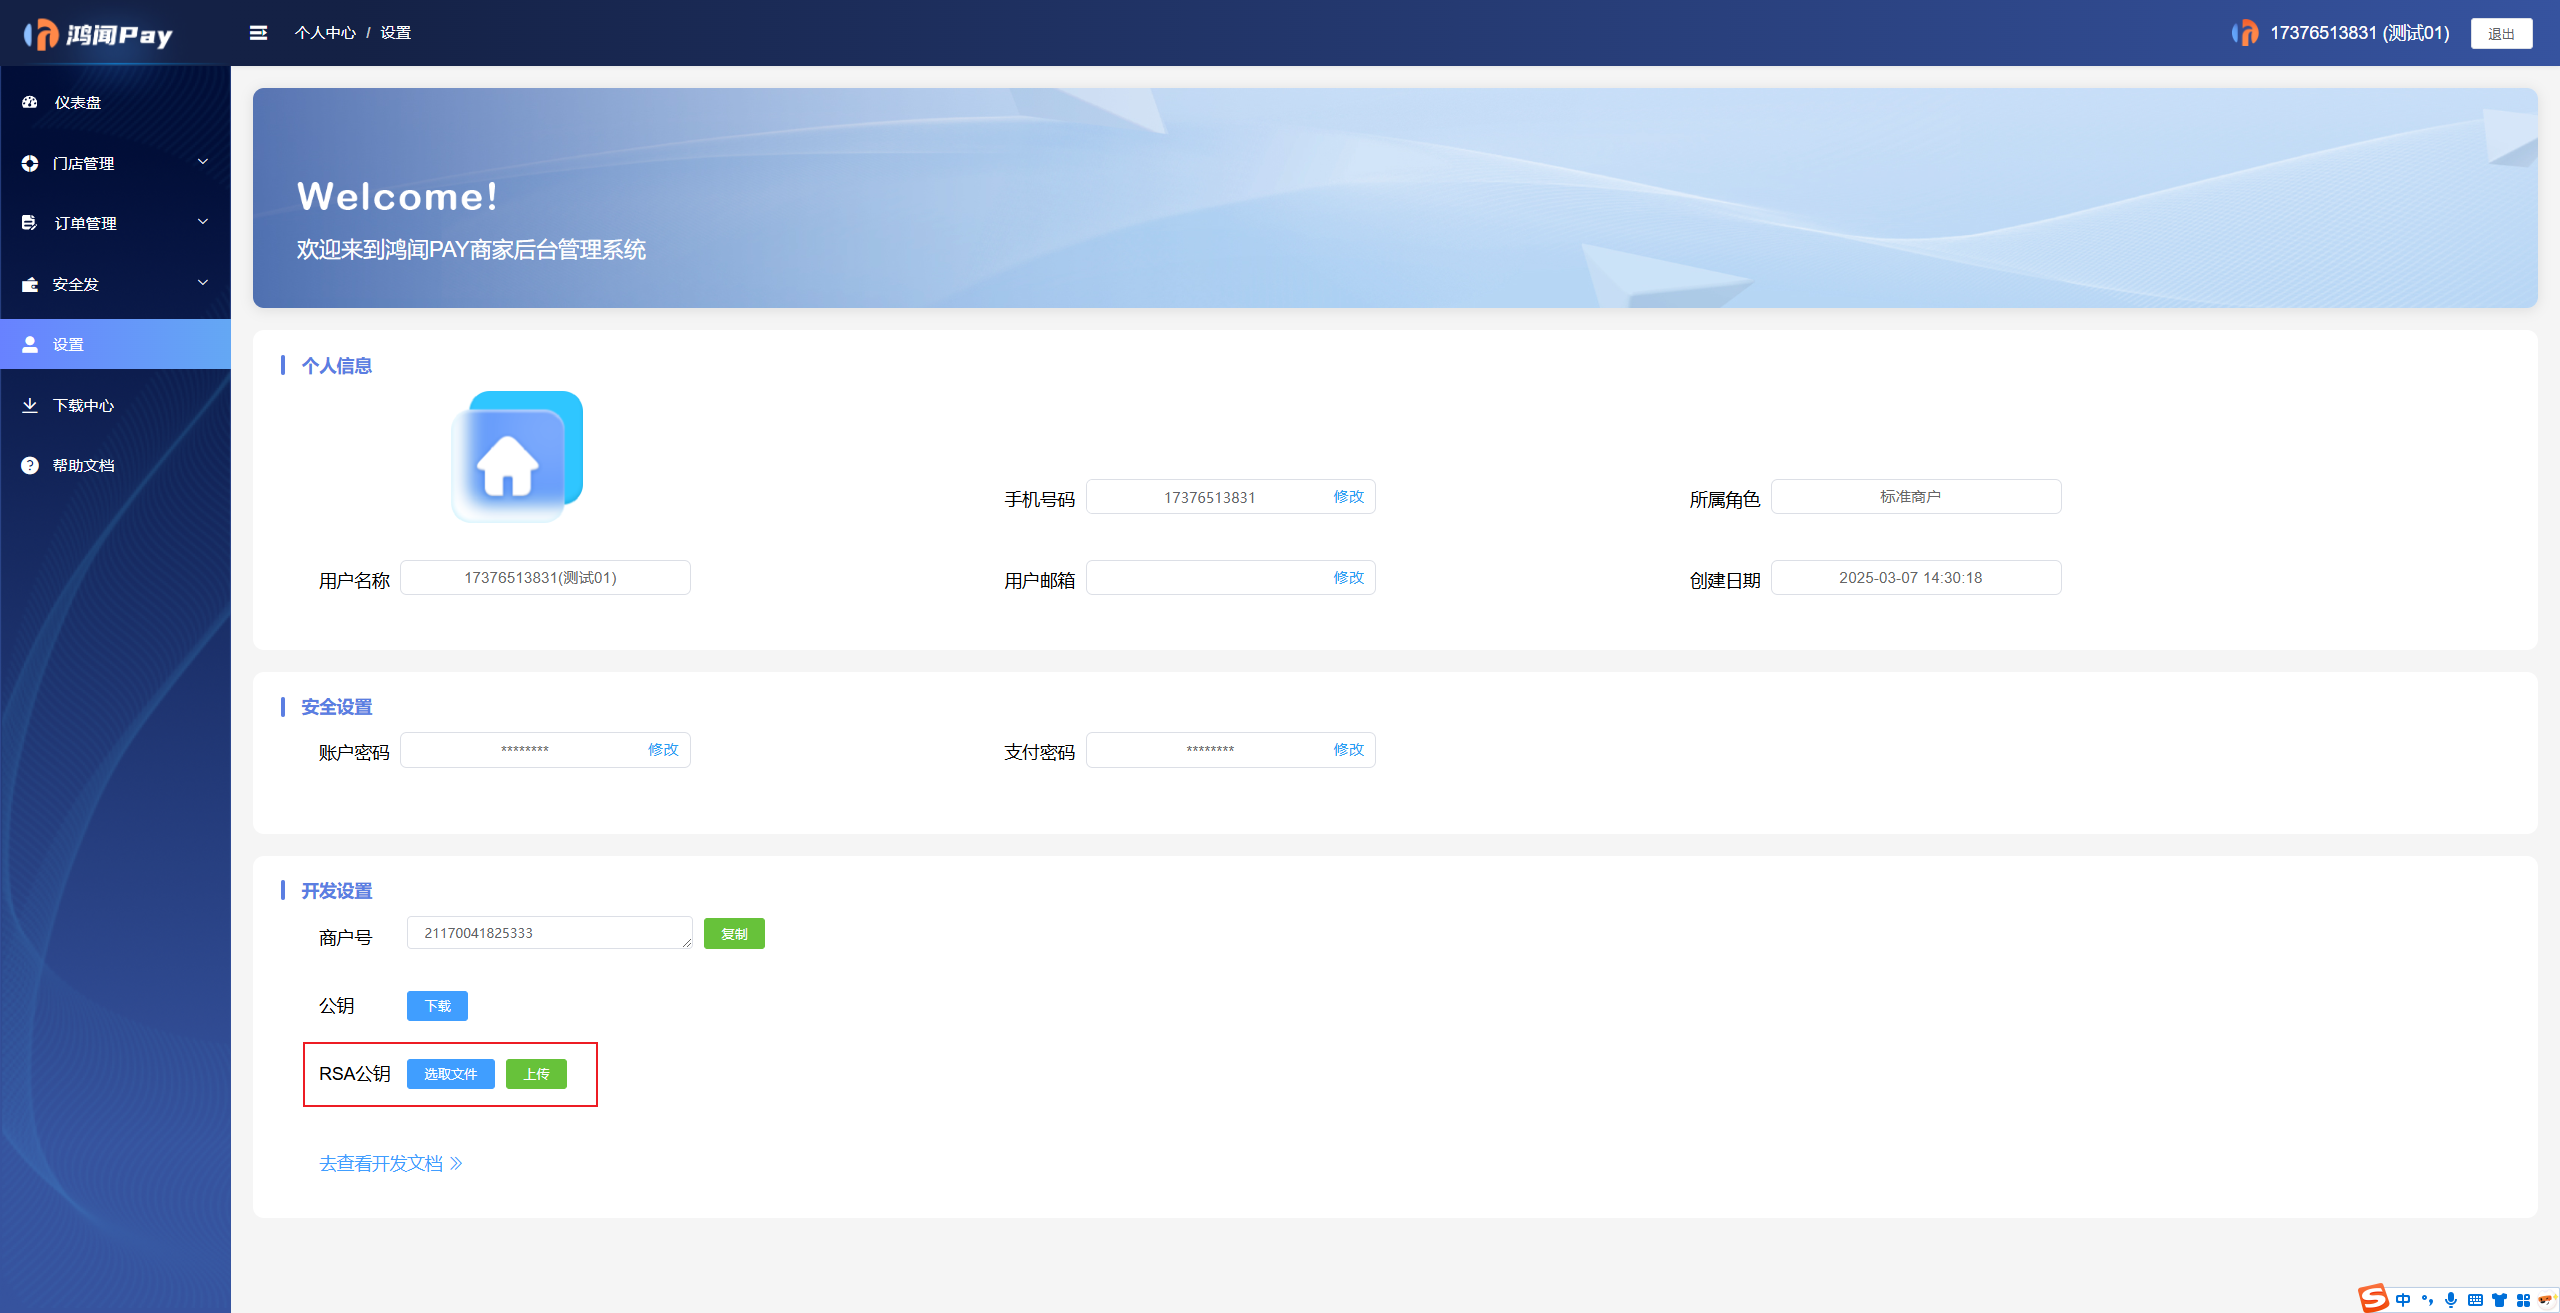
Task: Expand the 门店管理 submenu chevron
Action: coord(203,162)
